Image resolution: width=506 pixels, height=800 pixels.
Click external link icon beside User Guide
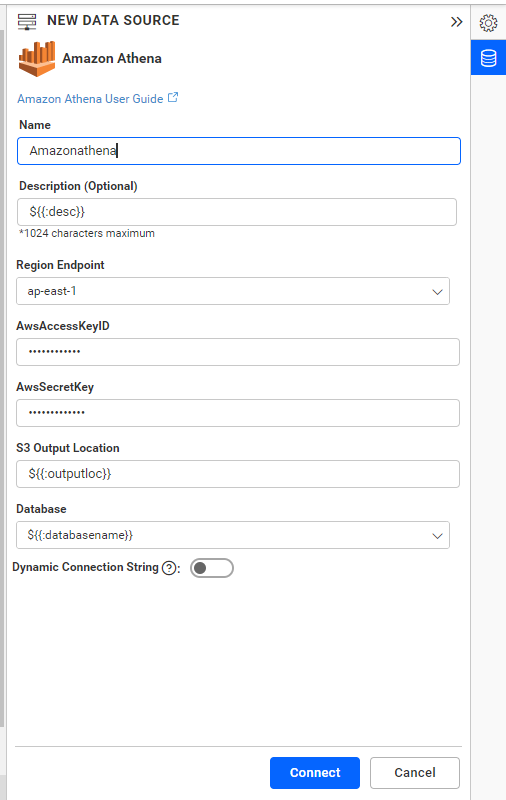(x=173, y=97)
